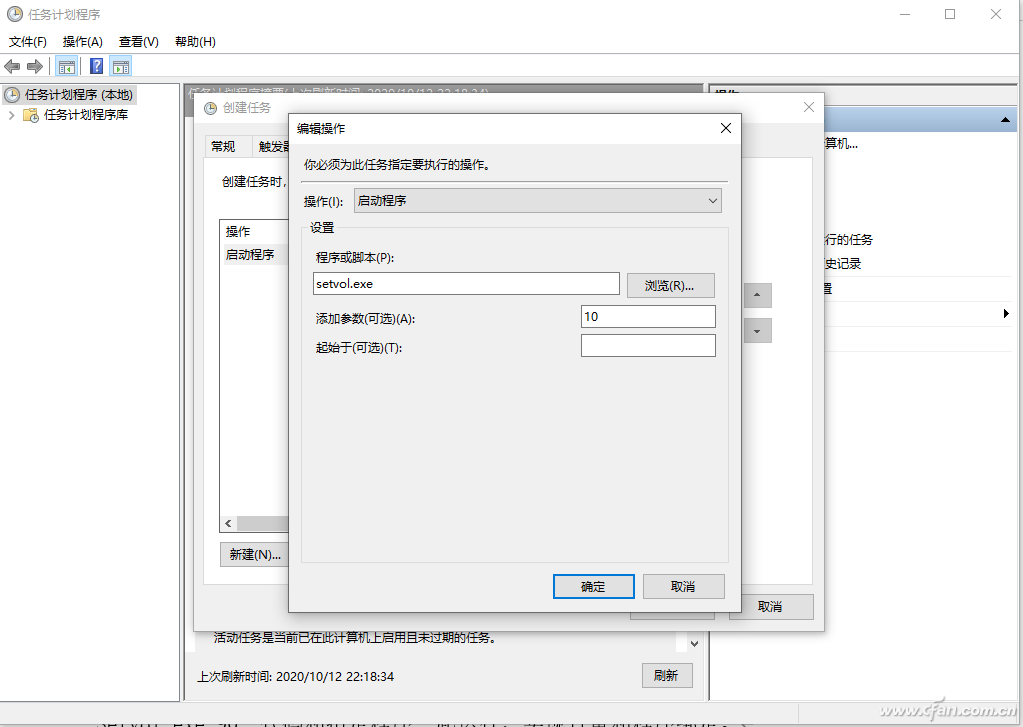
Task: Click the down scroll arrow below active tasks
Action: coord(694,643)
